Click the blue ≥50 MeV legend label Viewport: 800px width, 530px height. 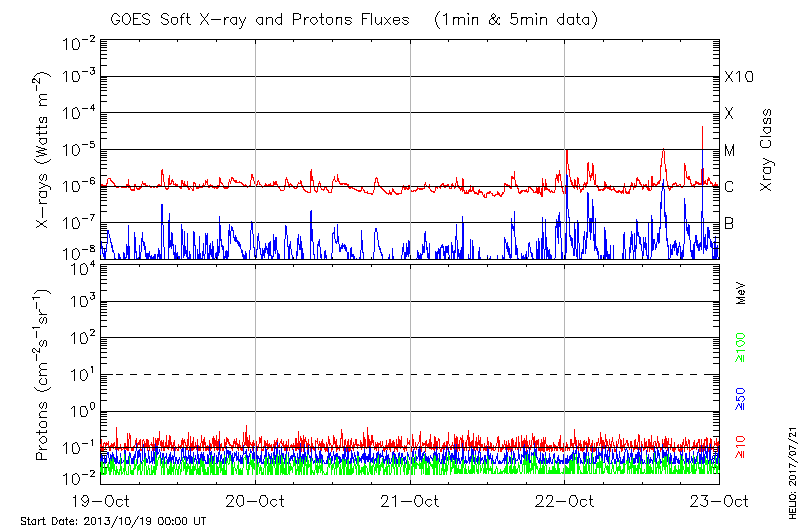tap(741, 398)
